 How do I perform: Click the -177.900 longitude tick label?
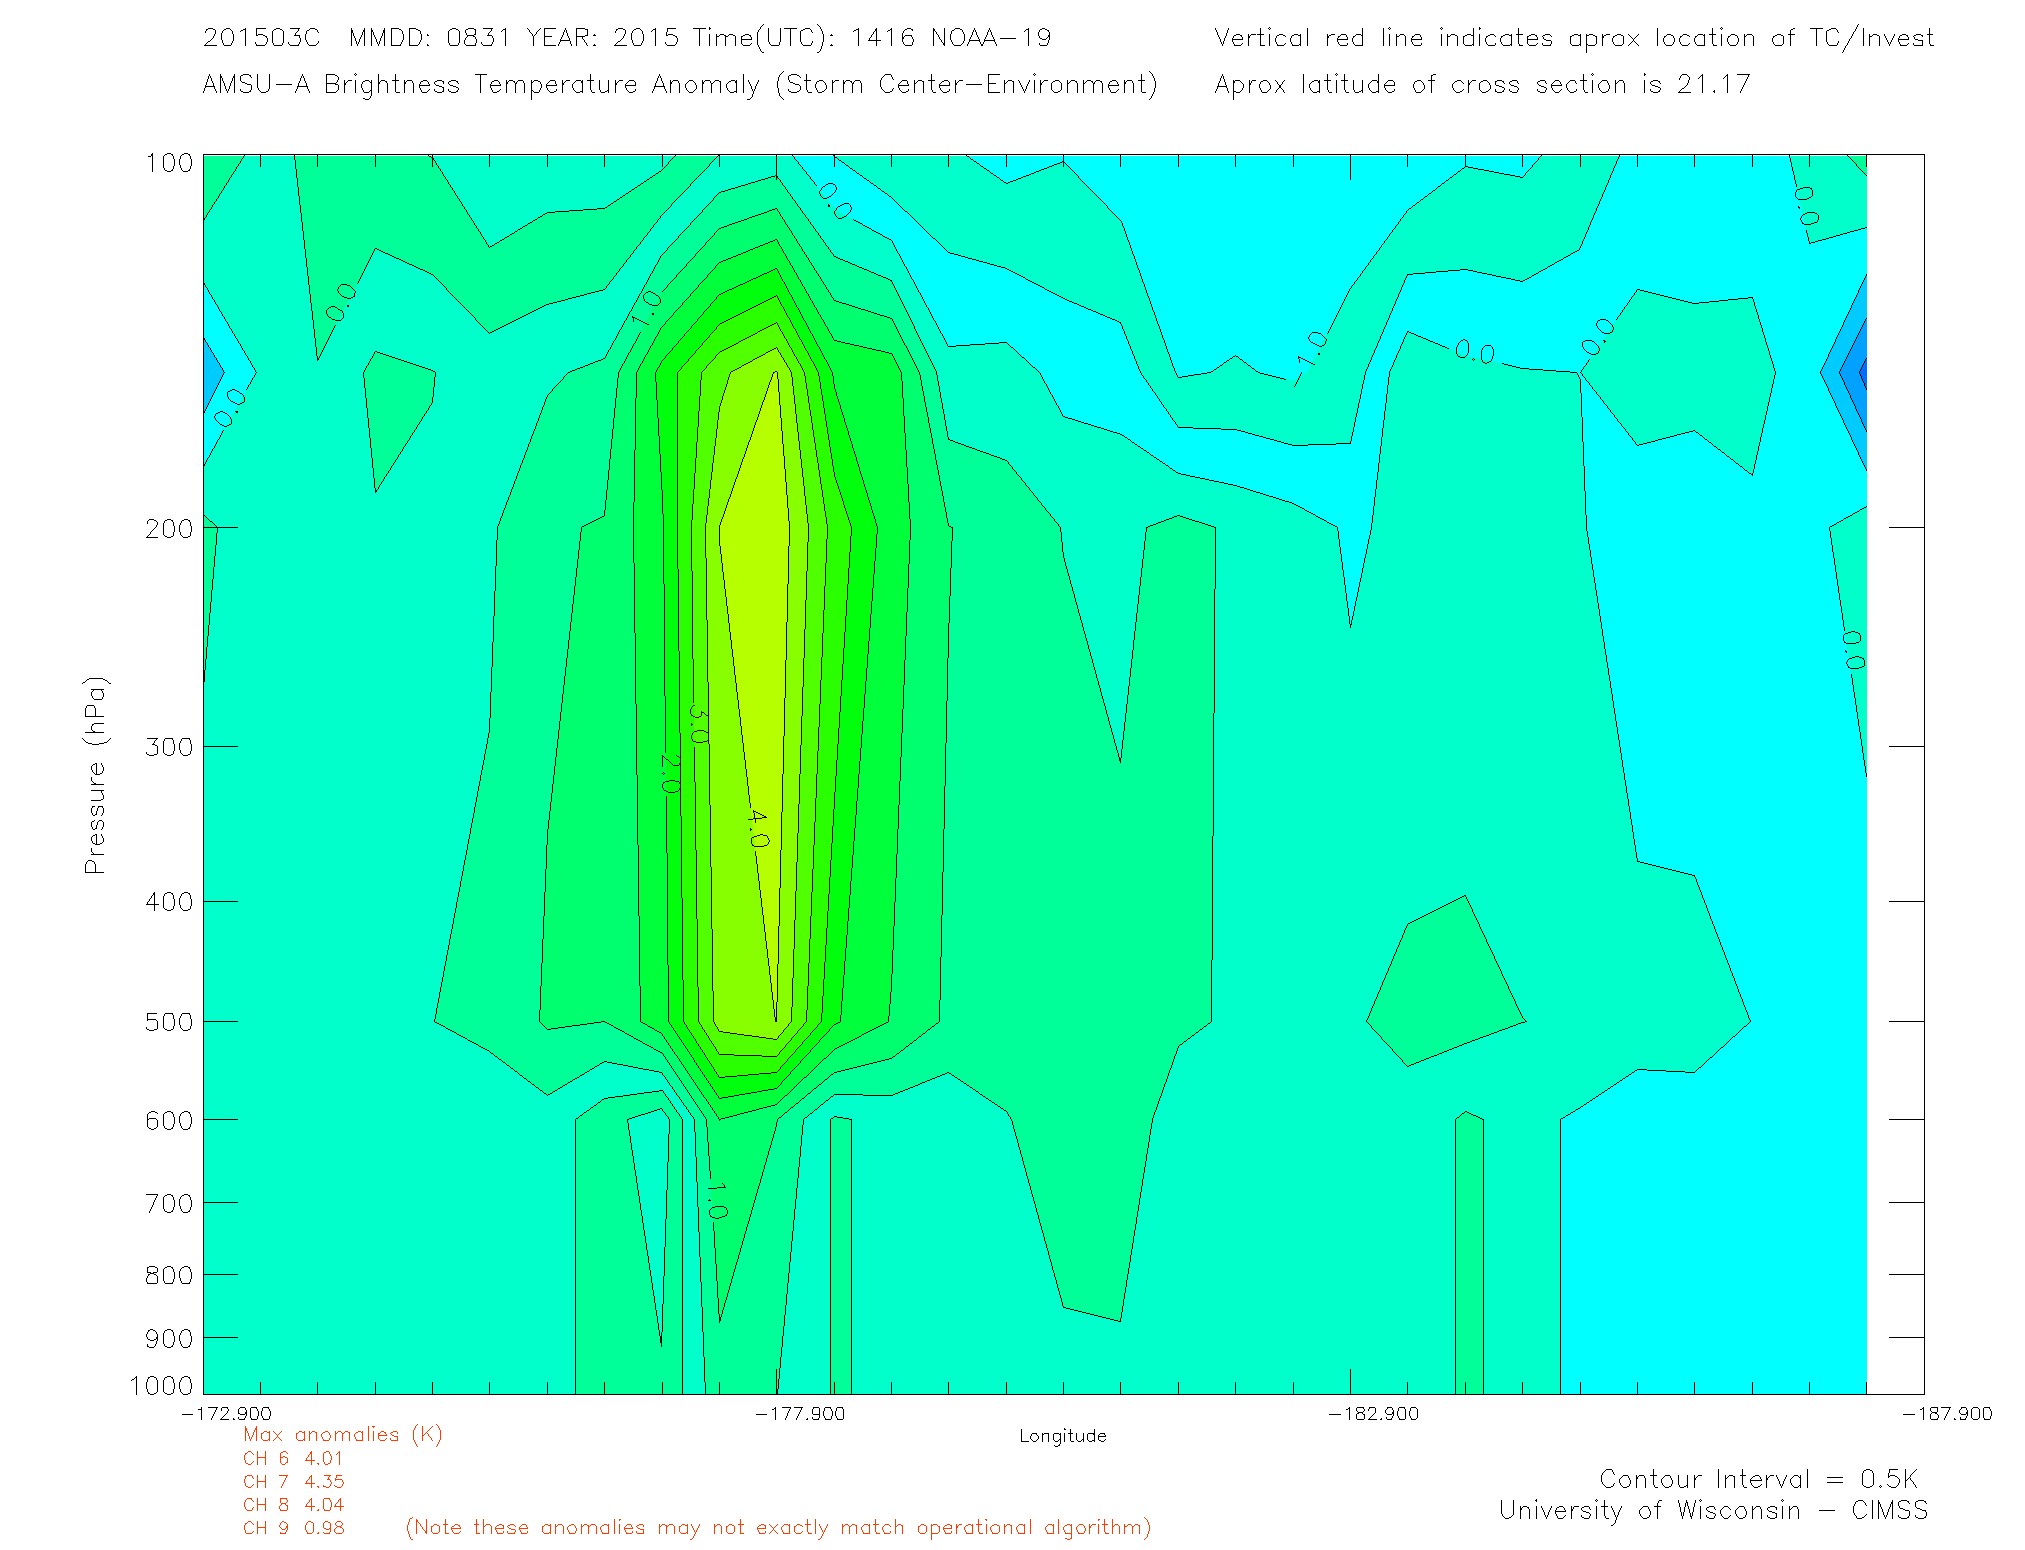point(799,1414)
